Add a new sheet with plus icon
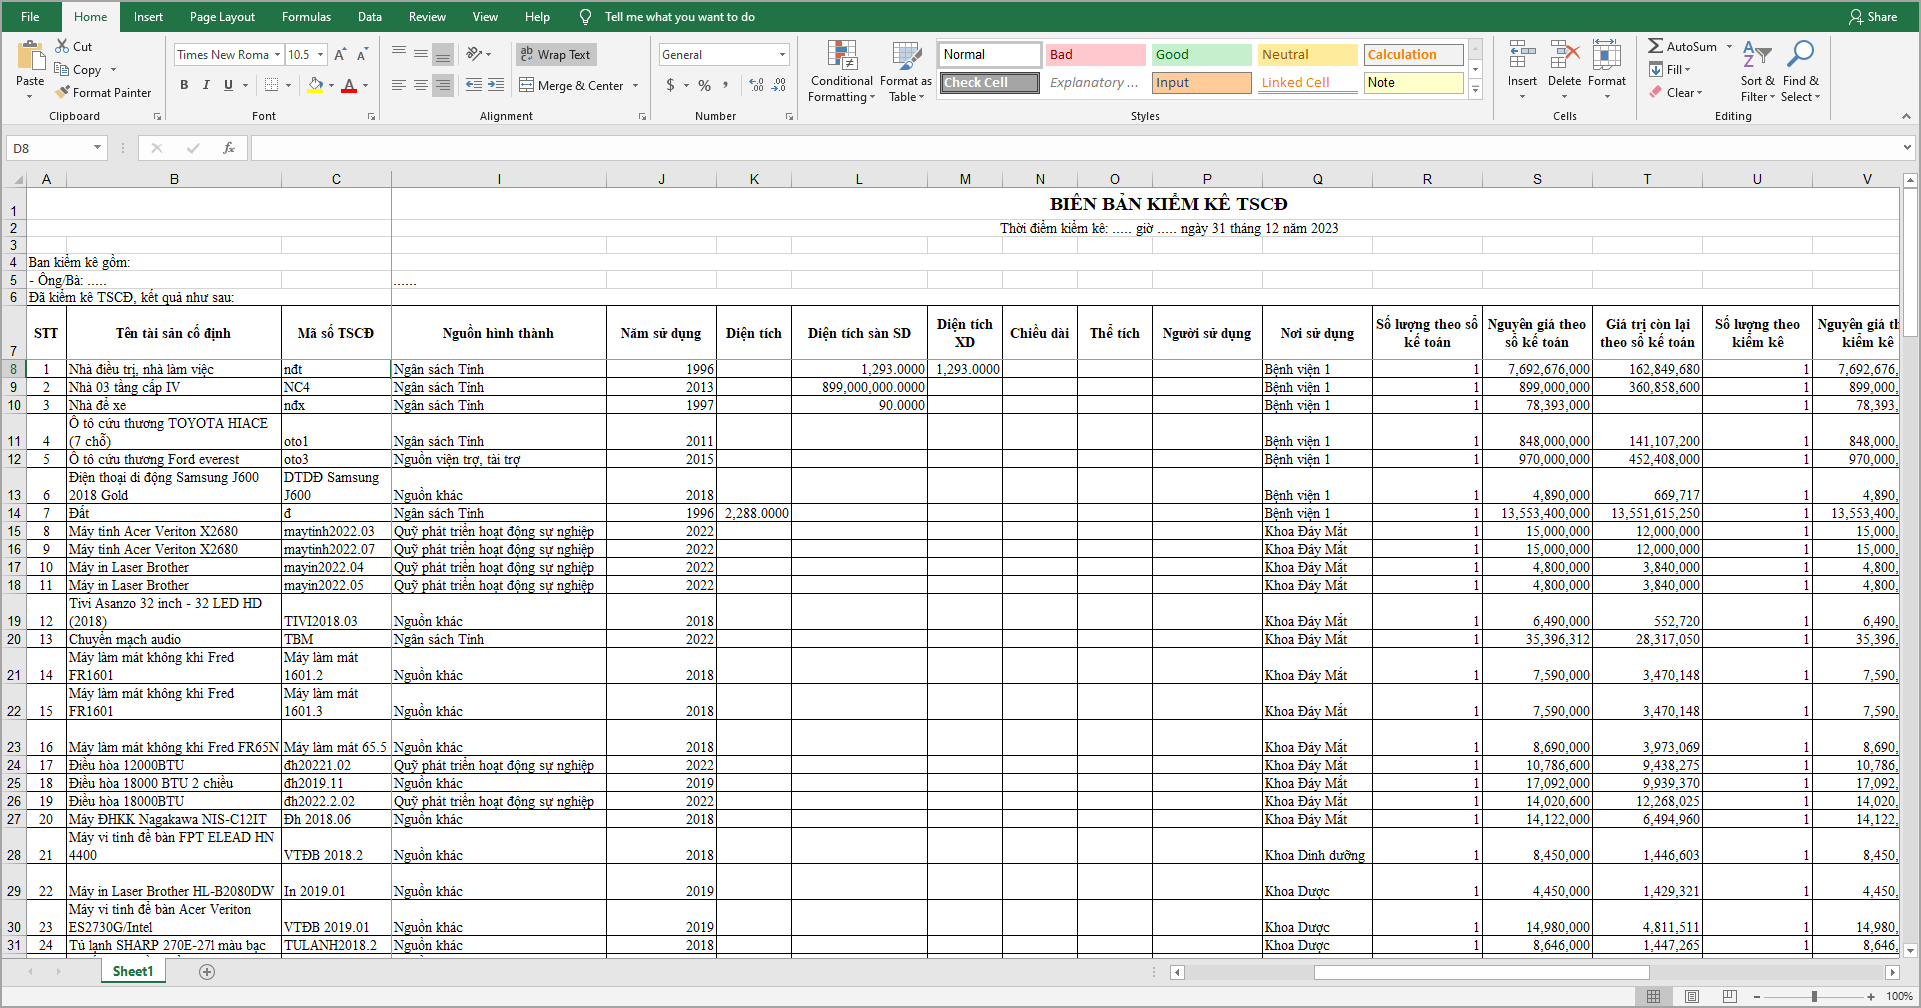 point(207,972)
